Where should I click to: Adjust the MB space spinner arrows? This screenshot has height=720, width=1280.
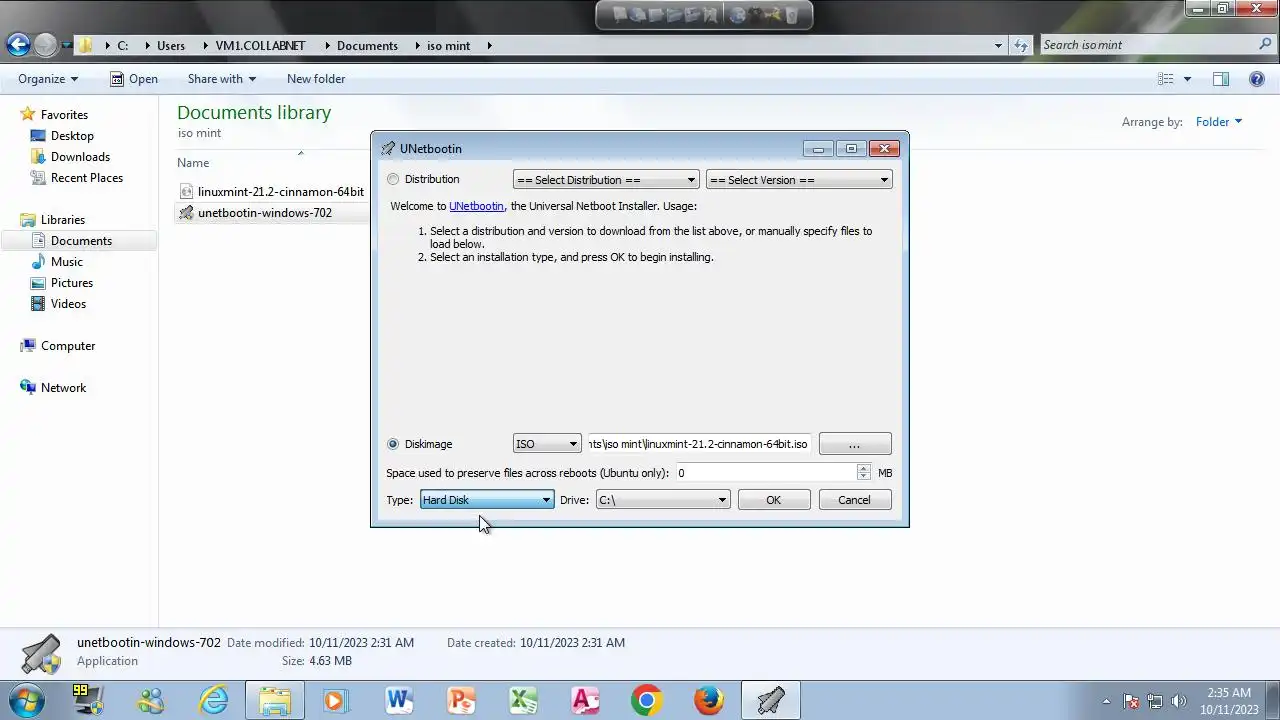864,473
